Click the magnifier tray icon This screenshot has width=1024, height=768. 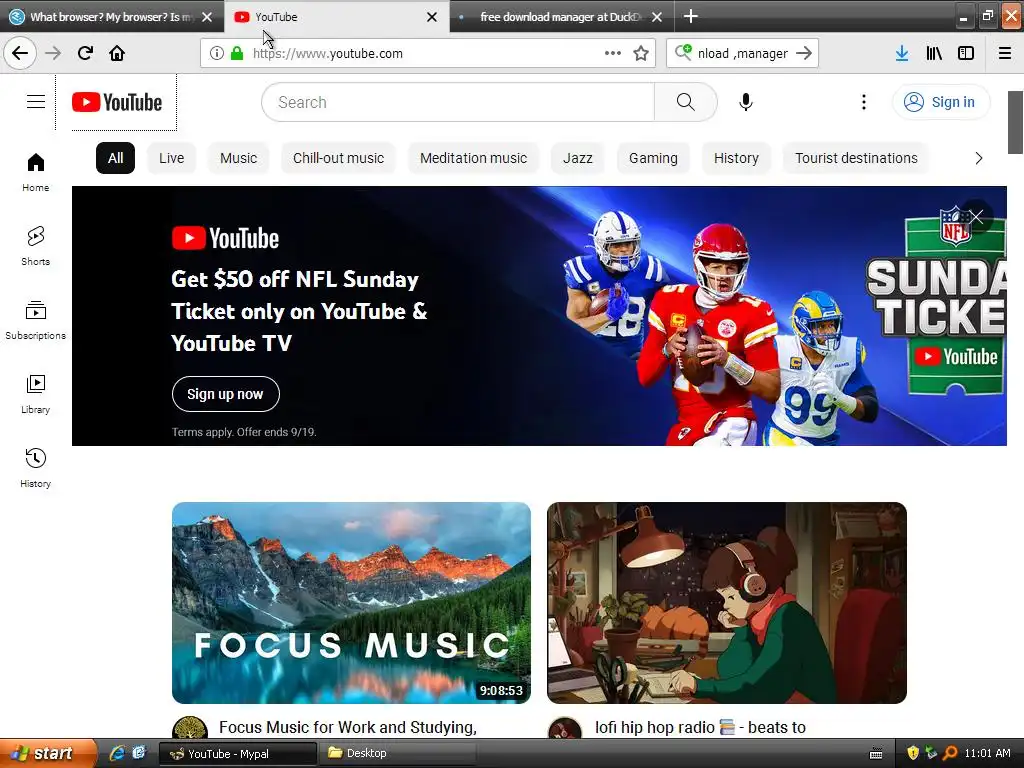950,753
